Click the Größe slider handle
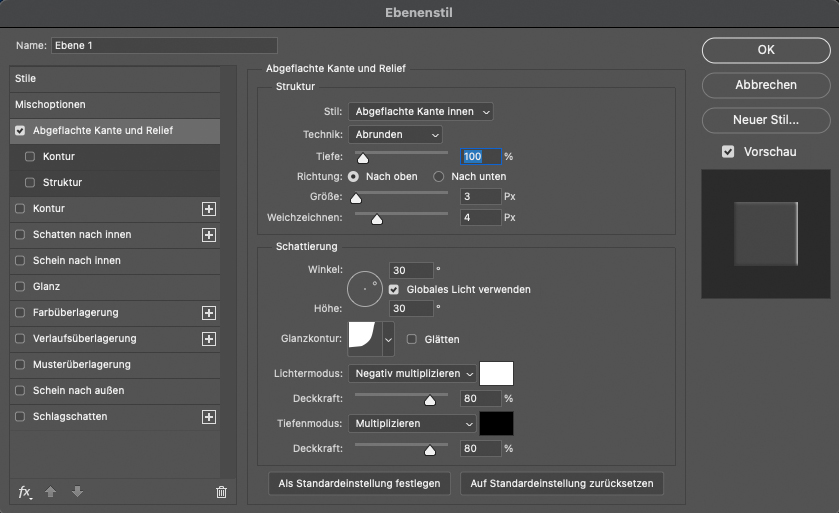839x513 pixels. tap(356, 198)
